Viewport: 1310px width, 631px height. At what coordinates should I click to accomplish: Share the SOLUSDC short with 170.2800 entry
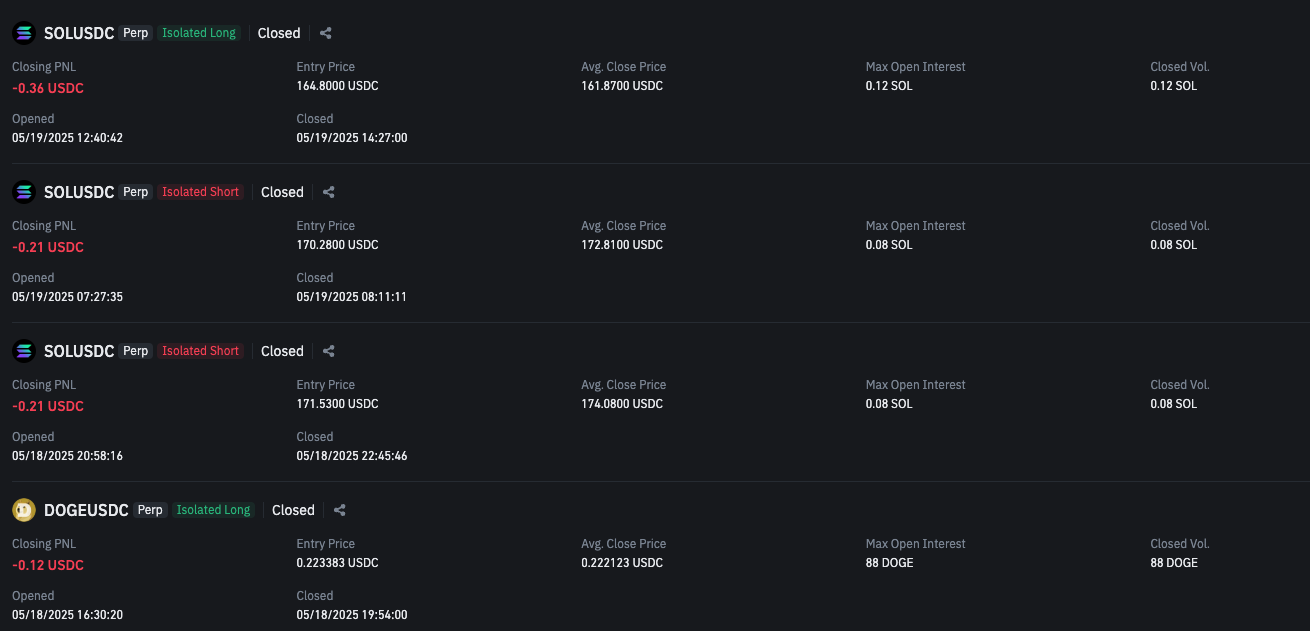point(329,192)
